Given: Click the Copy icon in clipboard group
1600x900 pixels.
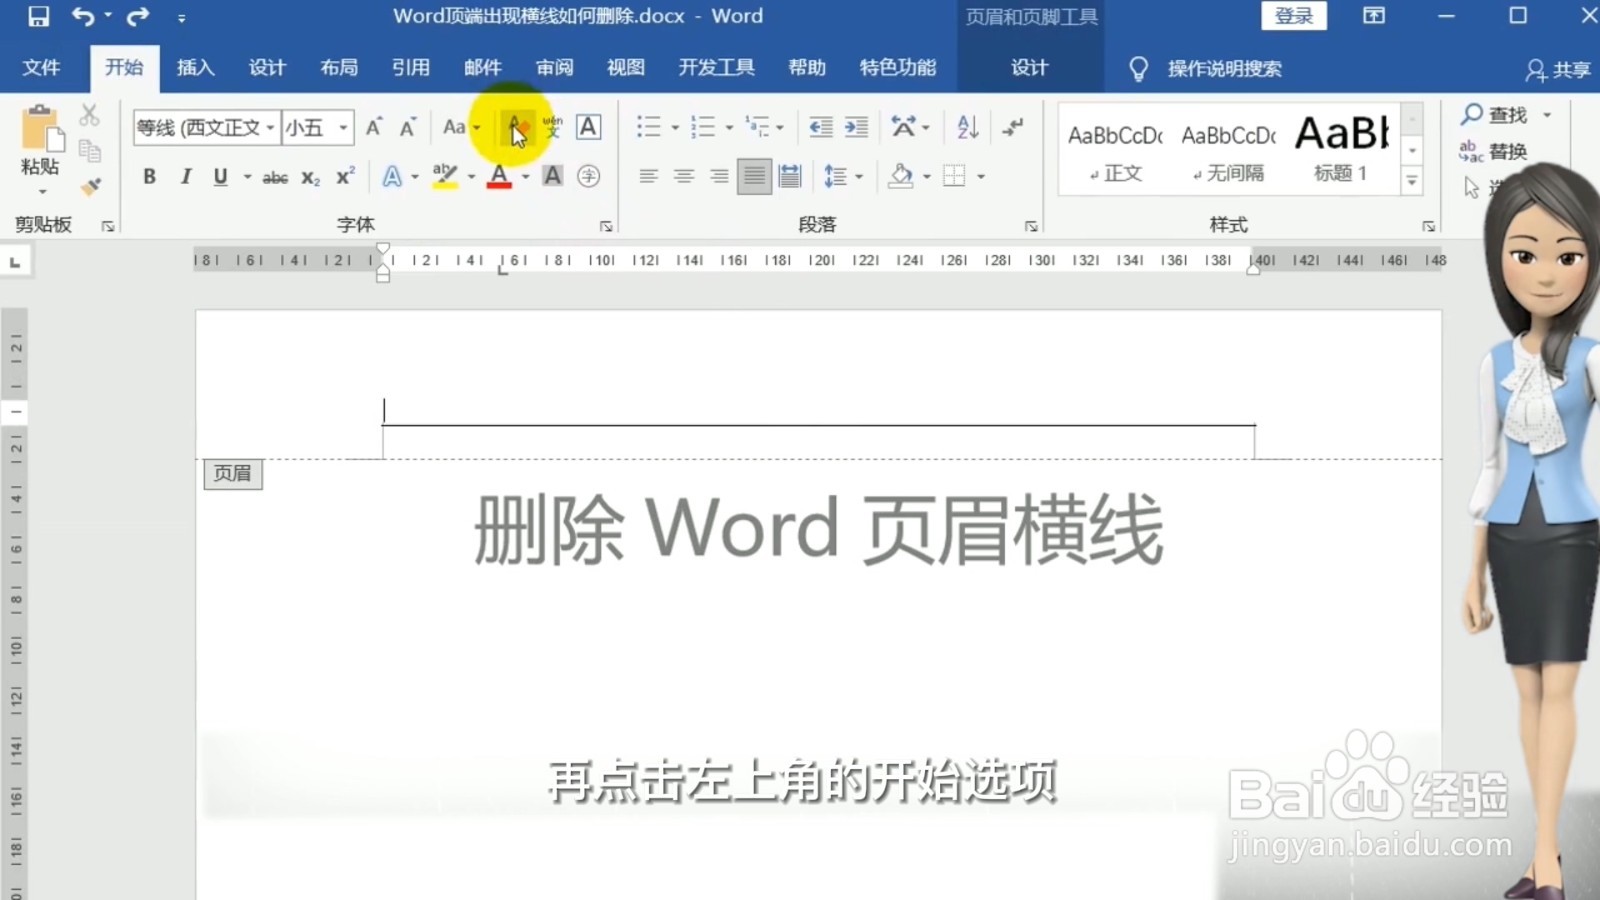Looking at the screenshot, I should (89, 150).
